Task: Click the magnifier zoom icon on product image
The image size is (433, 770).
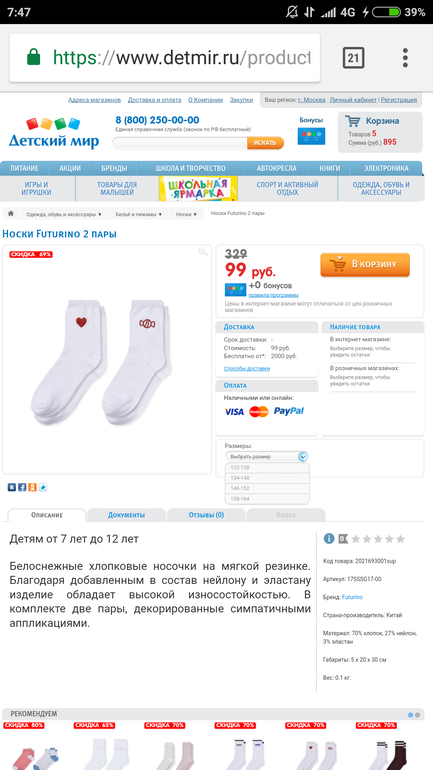Action: (203, 252)
